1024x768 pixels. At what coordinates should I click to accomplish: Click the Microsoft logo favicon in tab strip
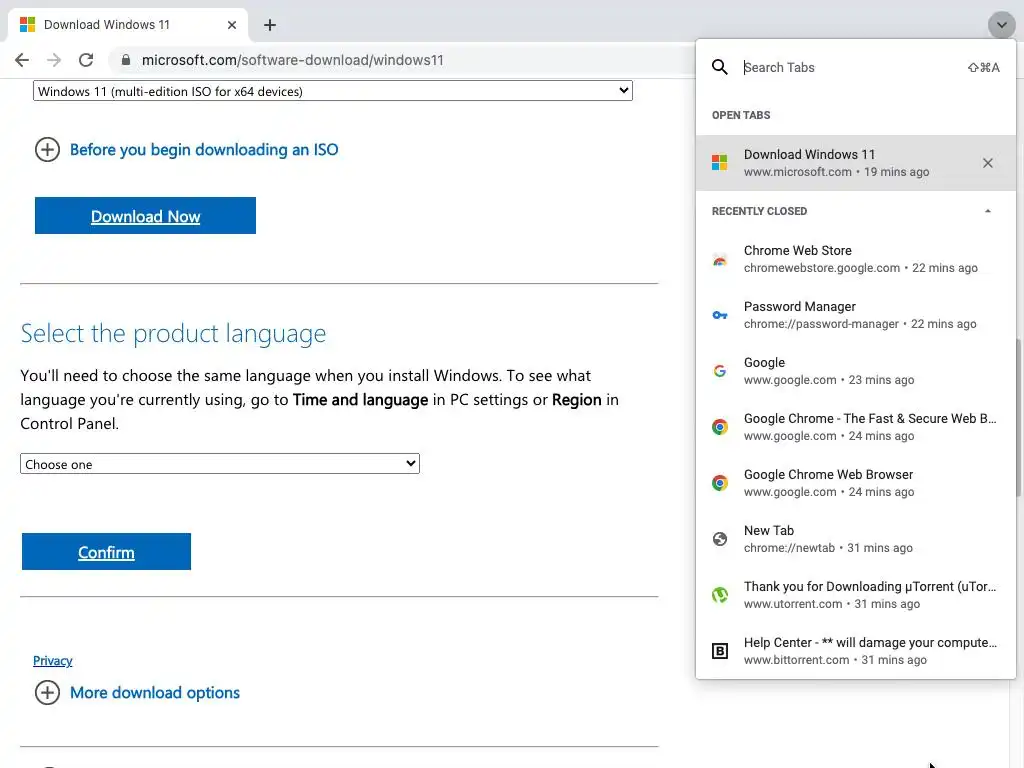(27, 25)
